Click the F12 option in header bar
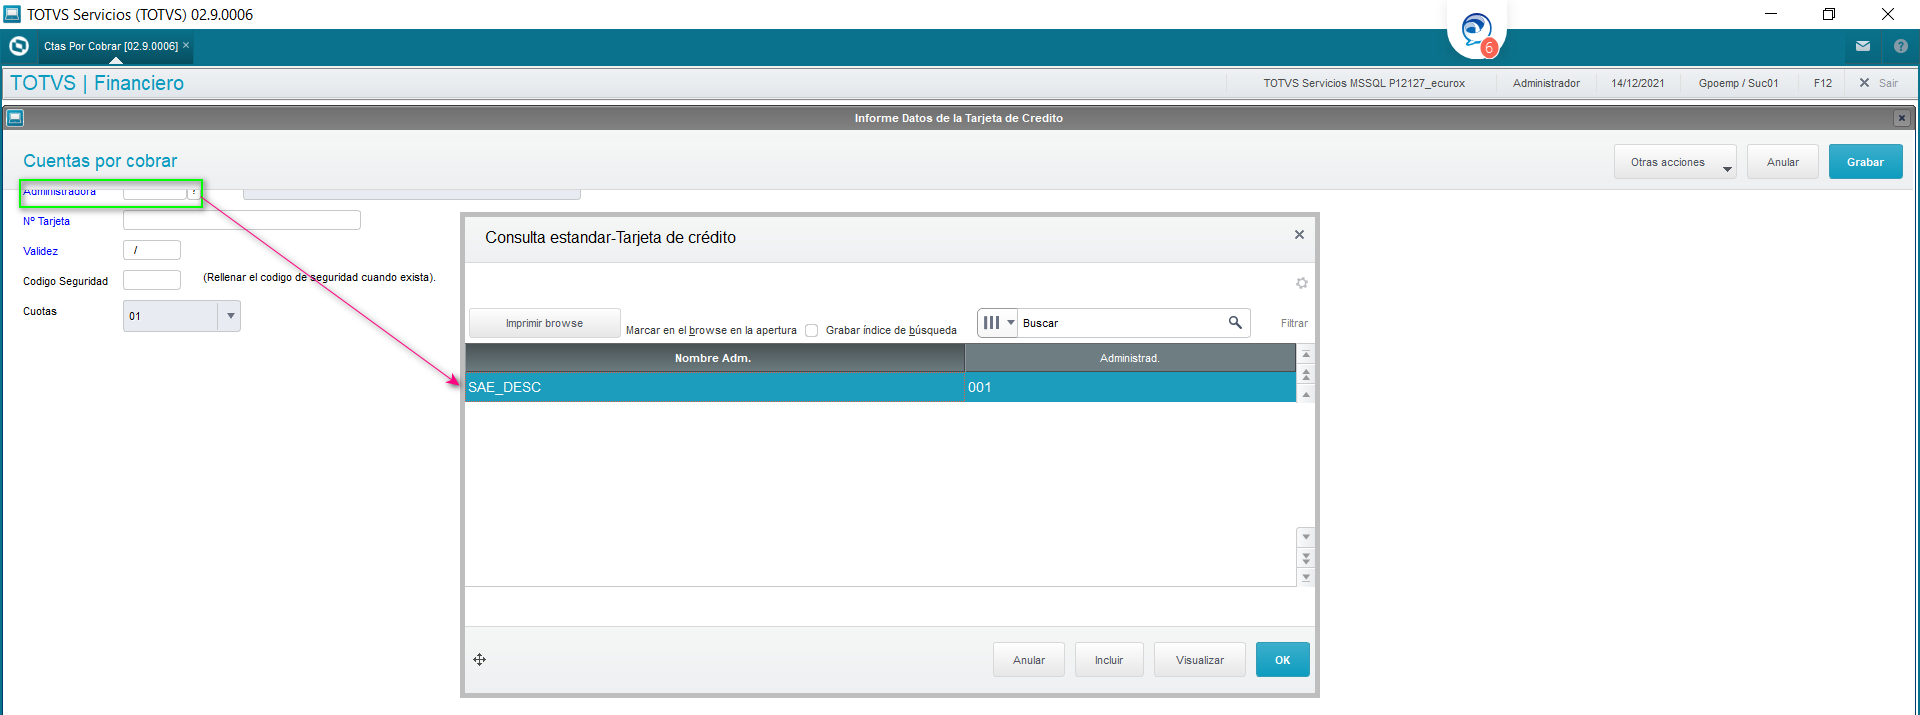Viewport: 1920px width, 715px height. click(x=1823, y=83)
